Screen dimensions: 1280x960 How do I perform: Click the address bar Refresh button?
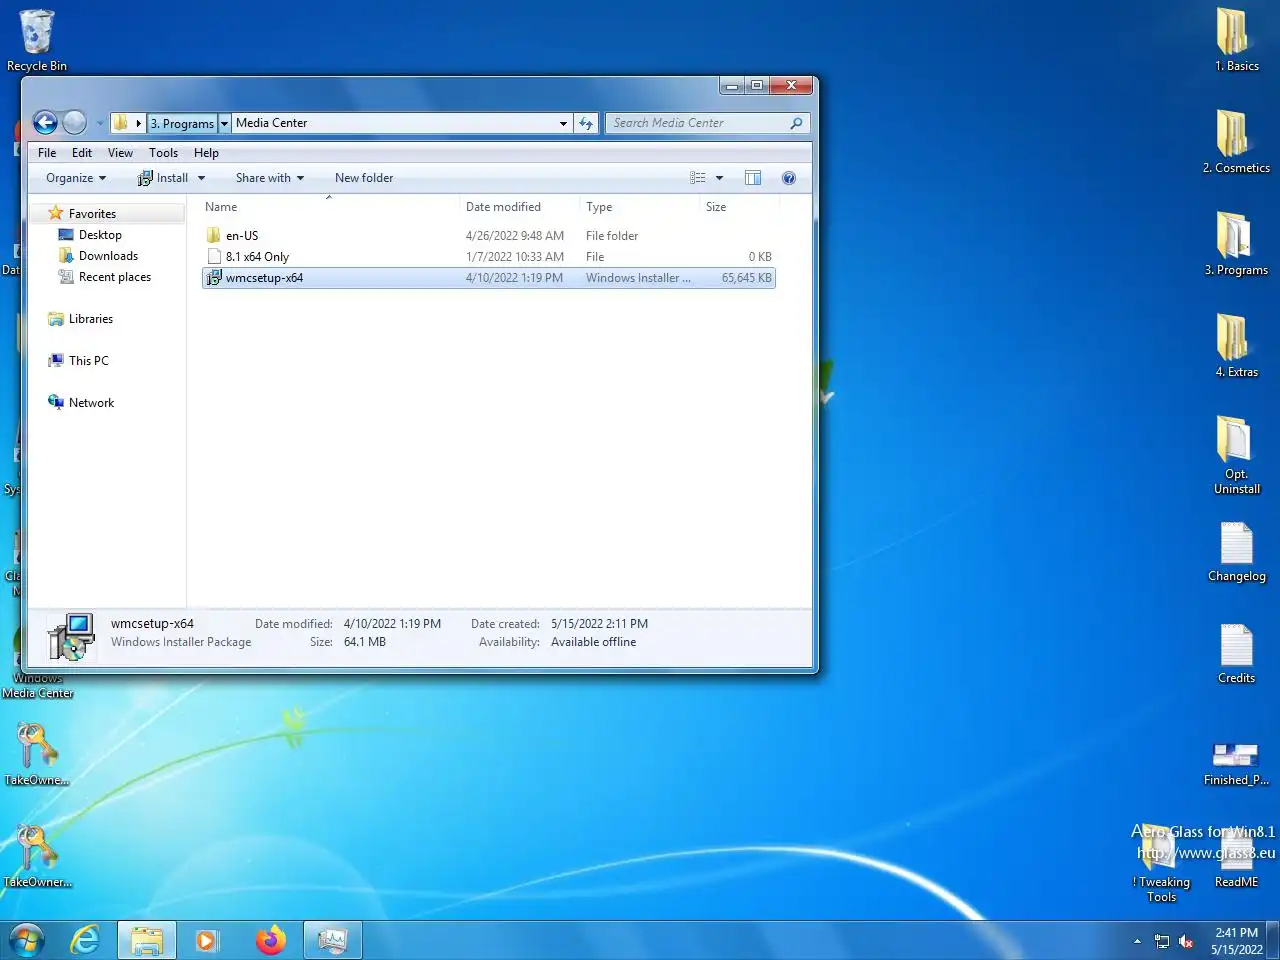click(x=586, y=123)
